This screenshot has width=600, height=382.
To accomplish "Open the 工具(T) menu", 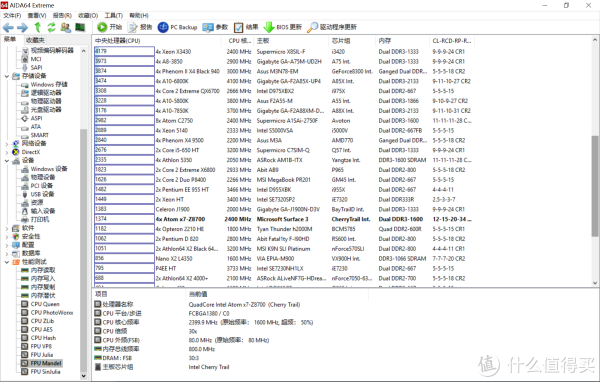I will pos(114,15).
